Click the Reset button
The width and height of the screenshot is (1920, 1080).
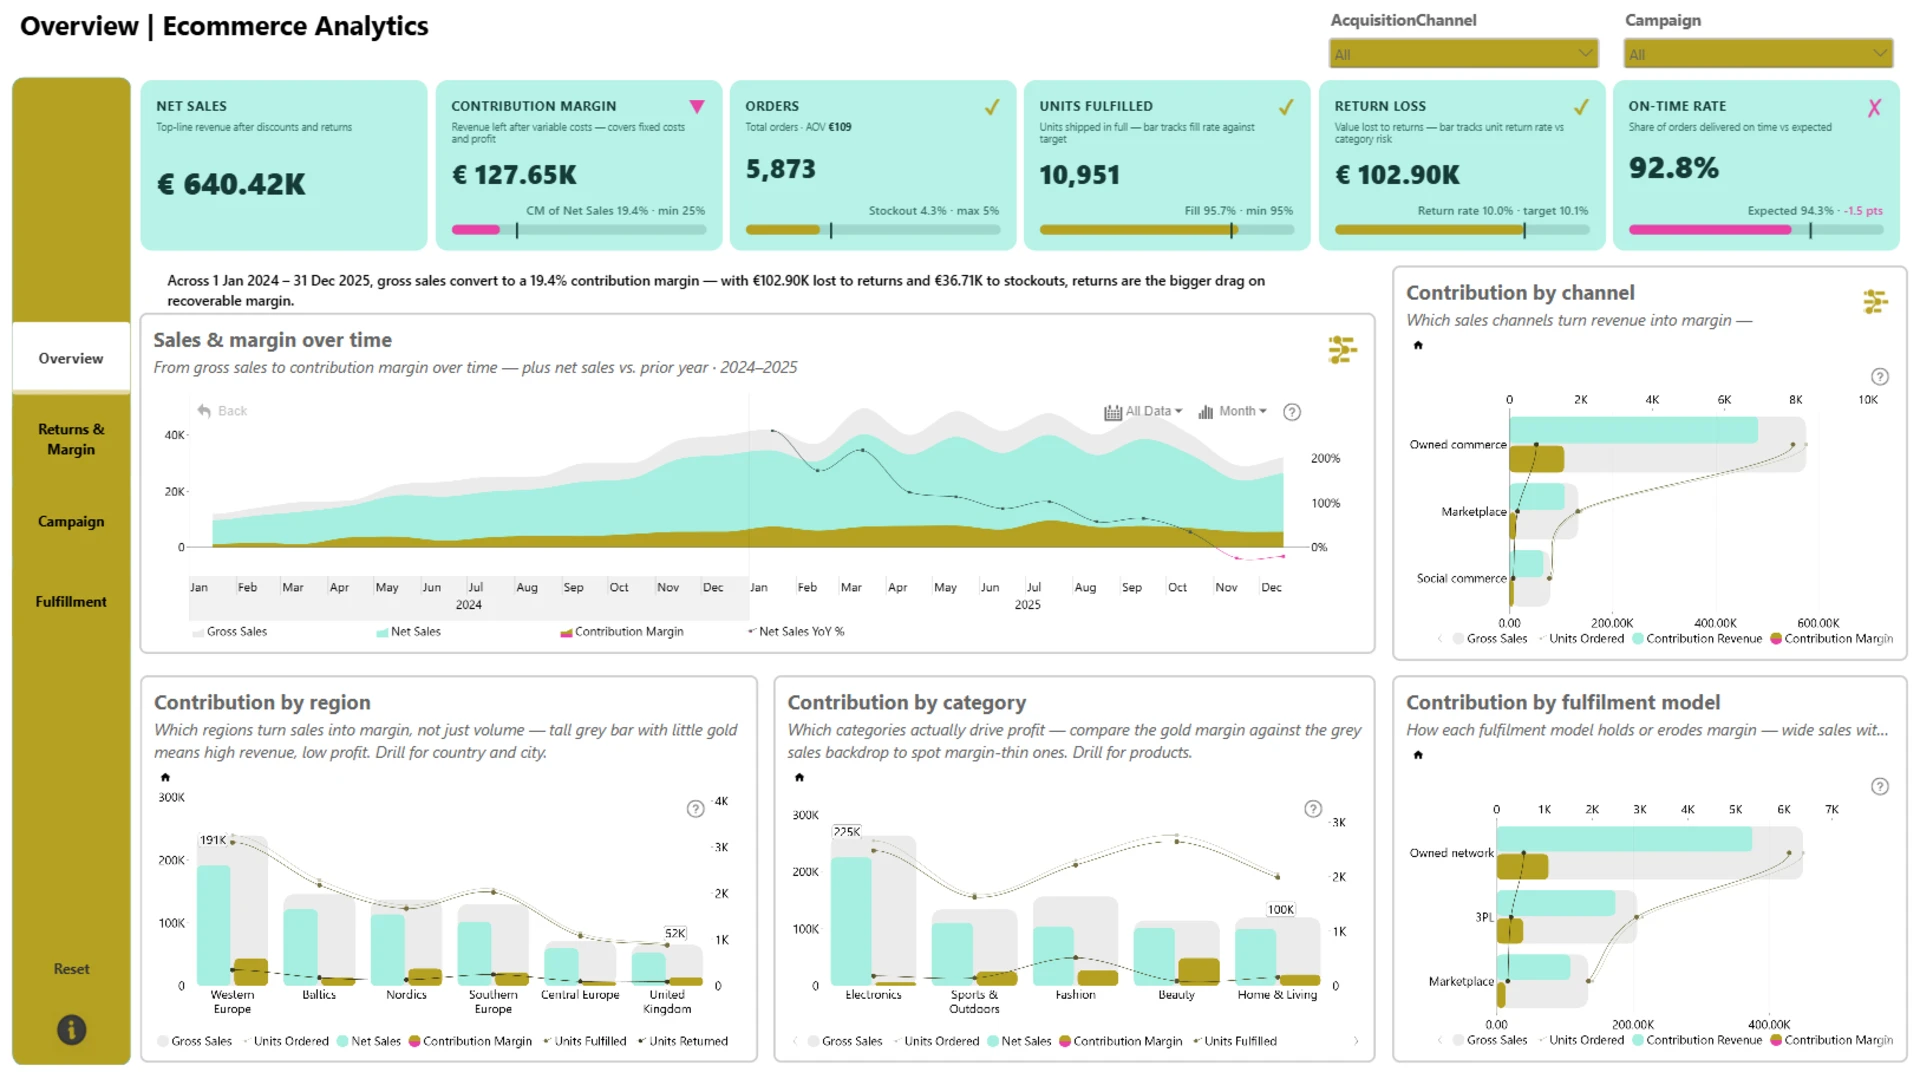71,969
